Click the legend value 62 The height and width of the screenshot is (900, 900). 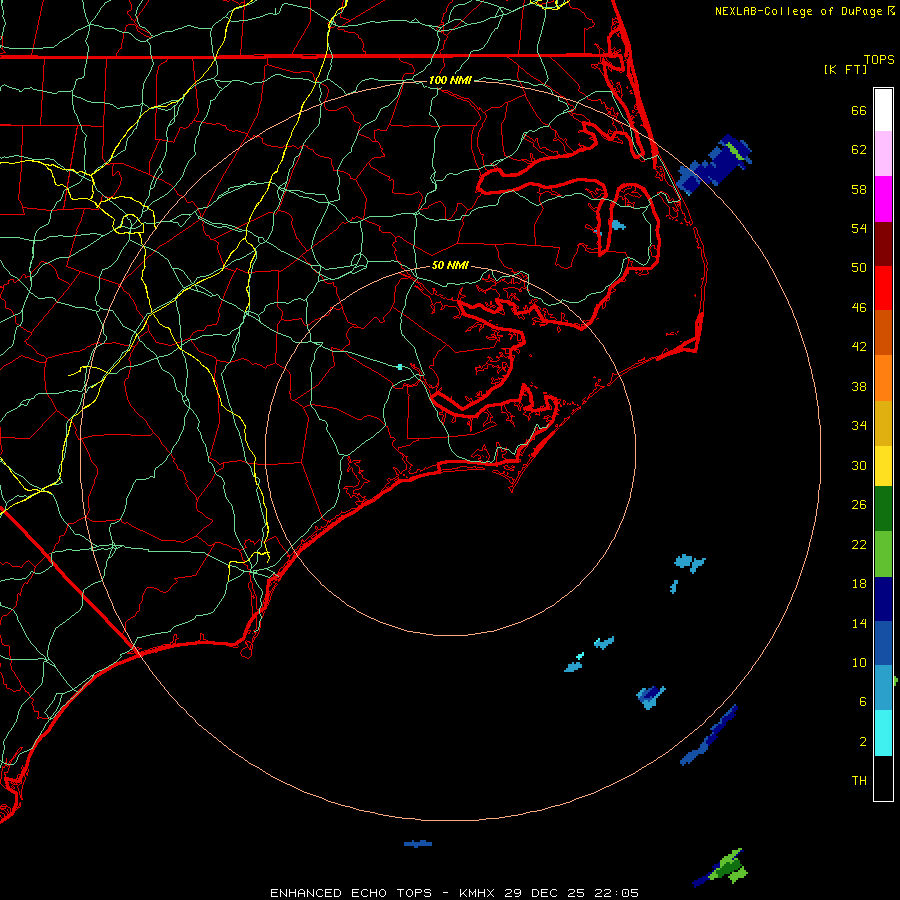click(x=859, y=150)
